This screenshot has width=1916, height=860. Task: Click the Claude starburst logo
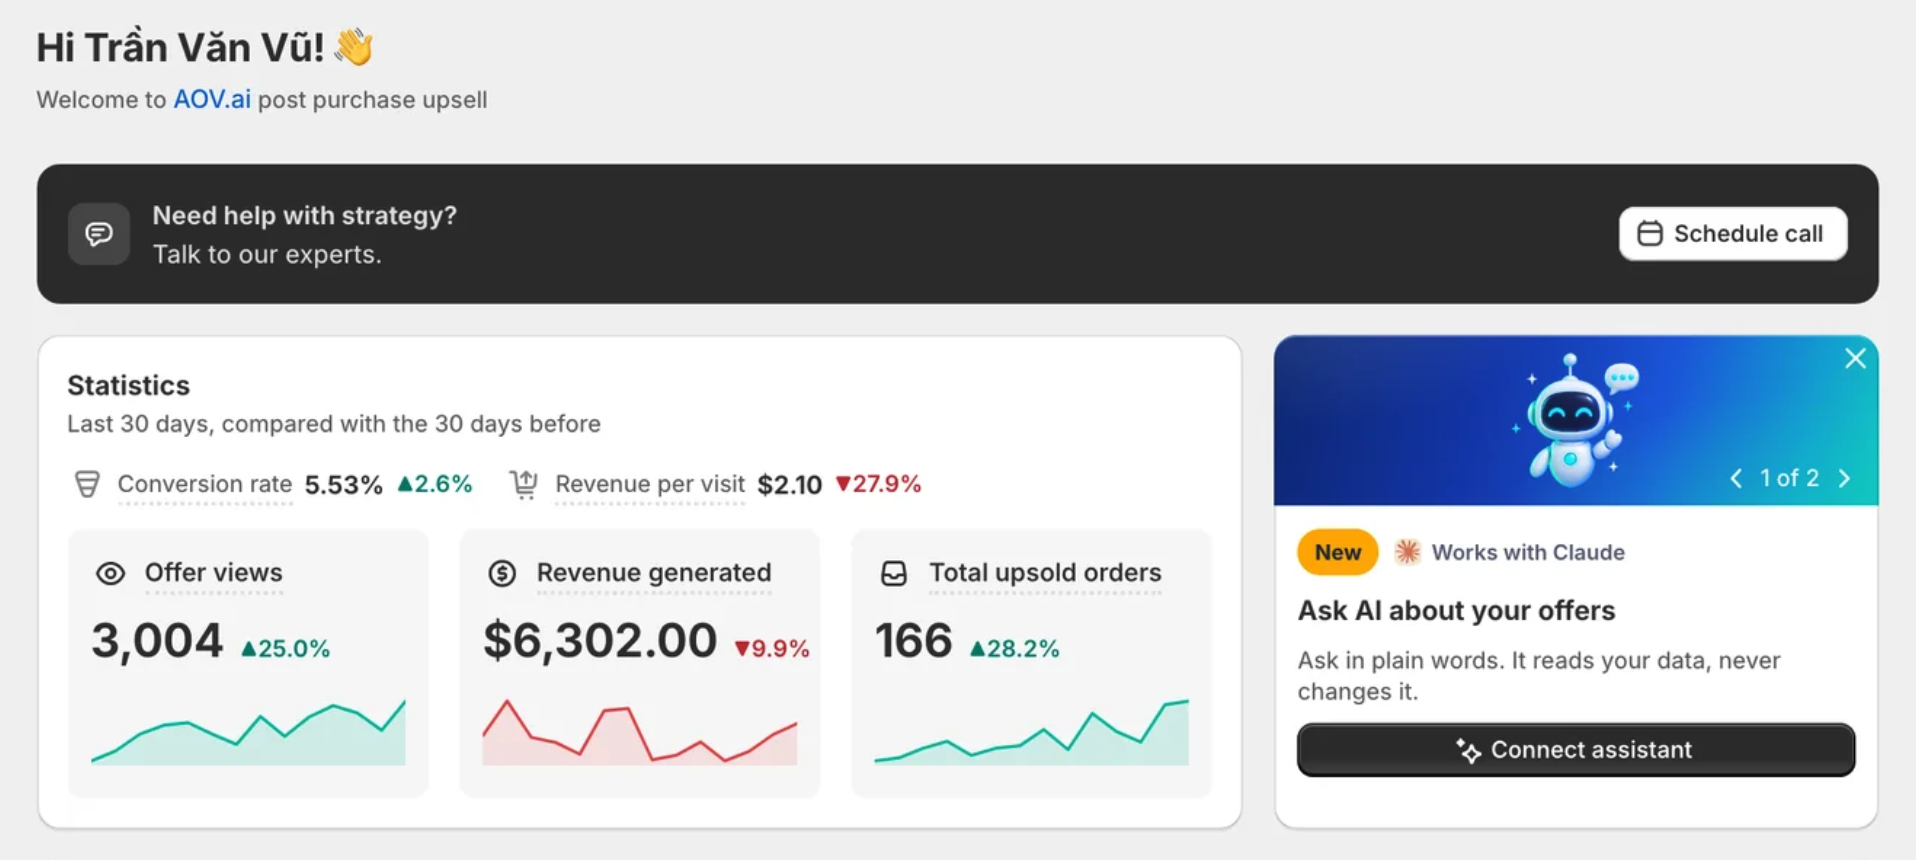[x=1407, y=552]
